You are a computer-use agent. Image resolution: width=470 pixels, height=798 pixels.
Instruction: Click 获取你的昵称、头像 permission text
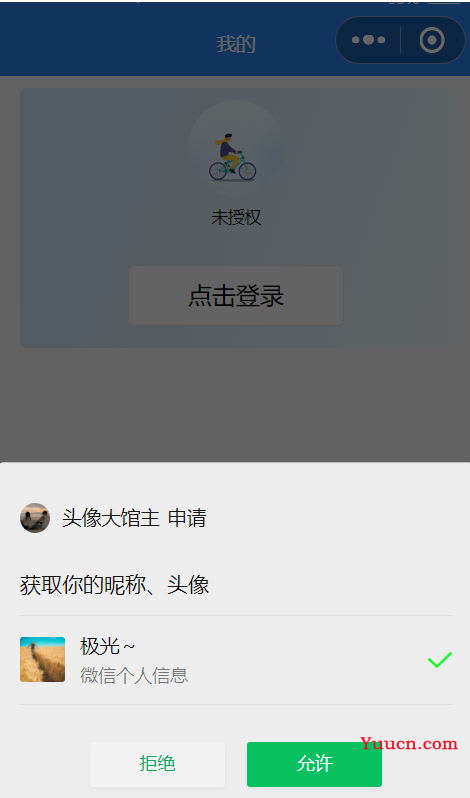pos(114,585)
